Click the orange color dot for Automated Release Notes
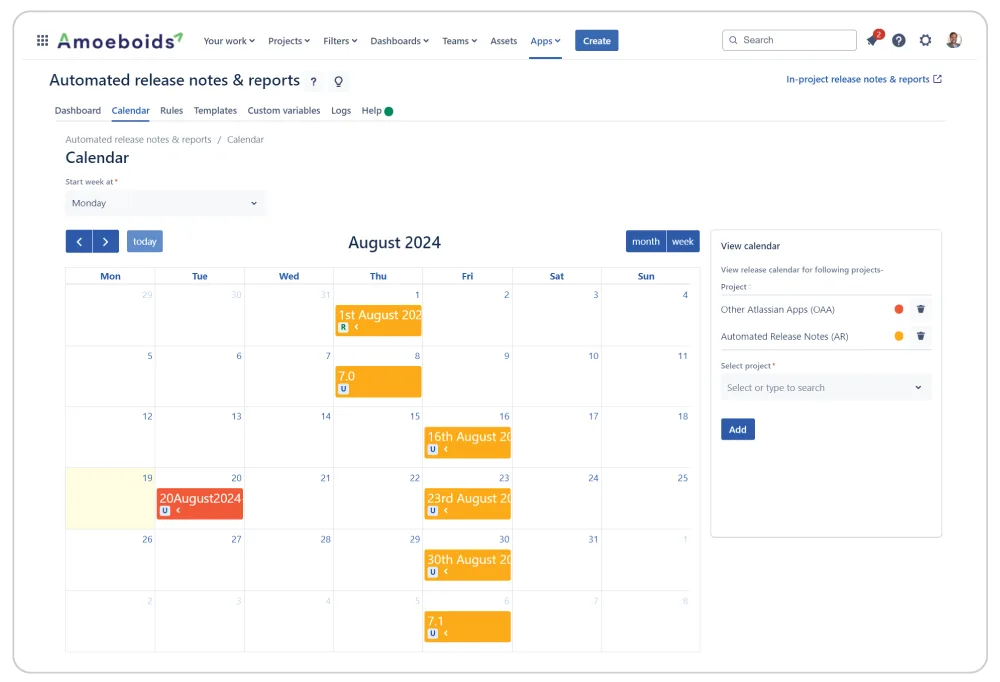The image size is (1000, 682). coord(898,336)
